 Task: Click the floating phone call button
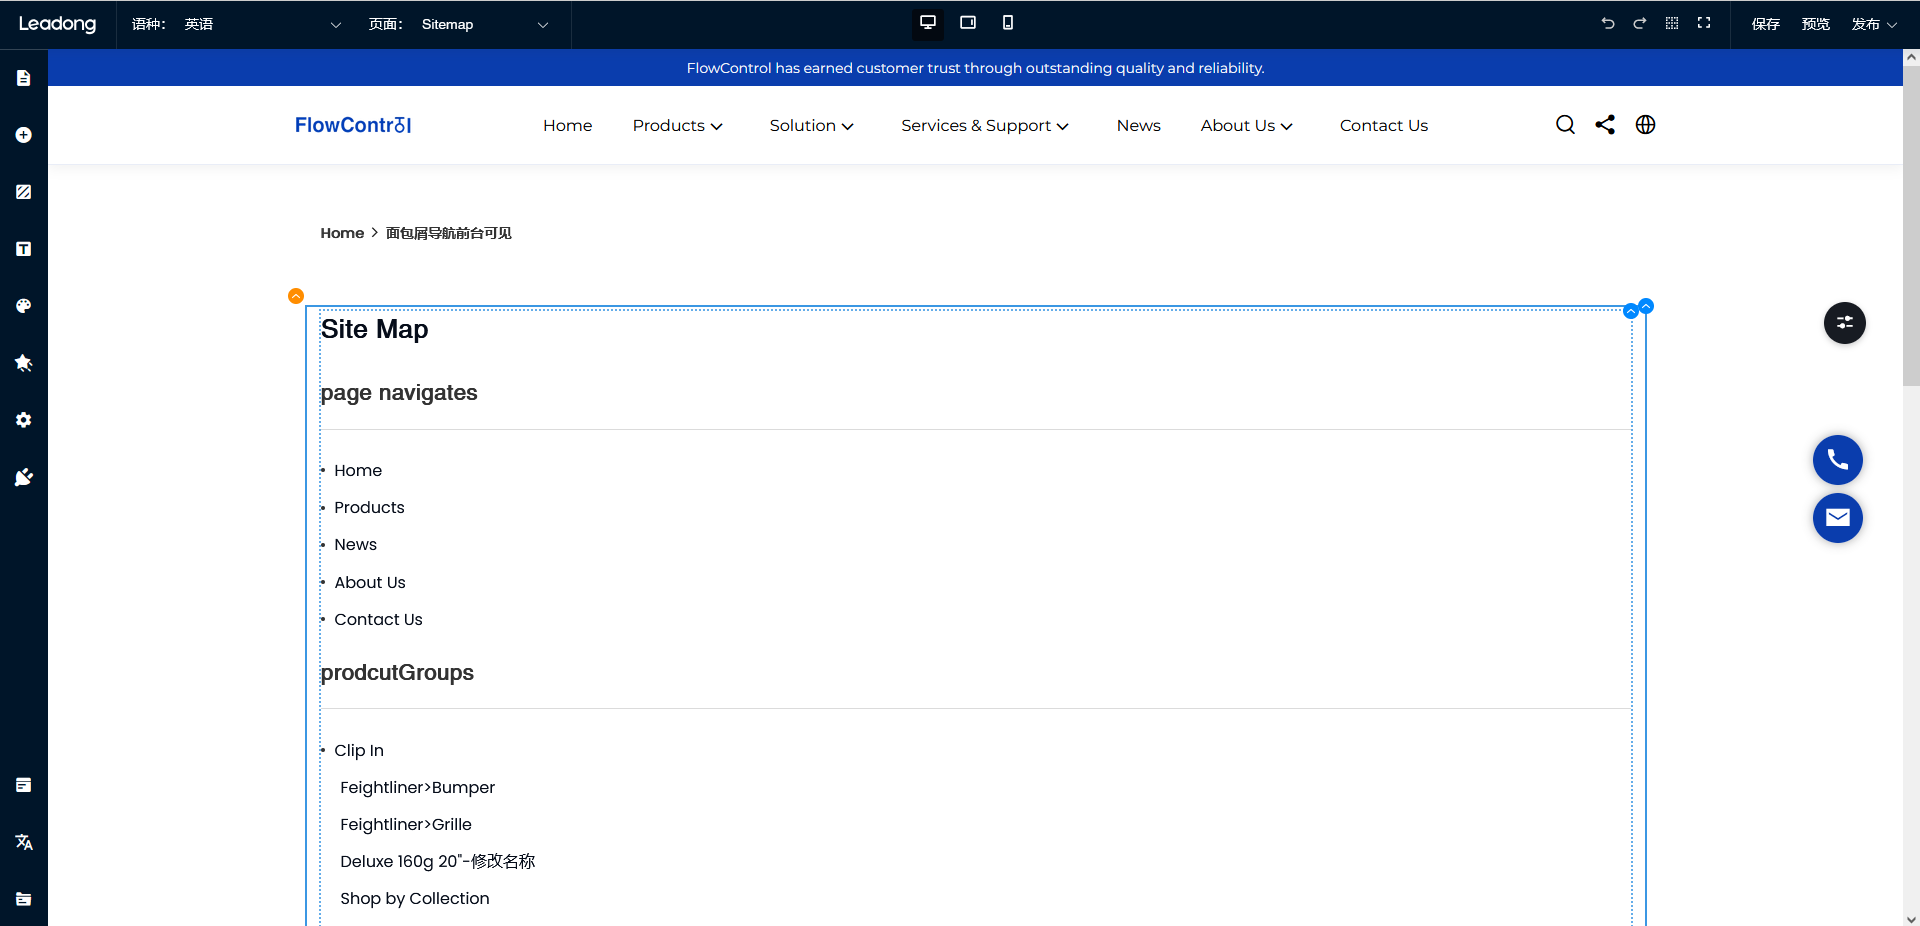tap(1837, 460)
